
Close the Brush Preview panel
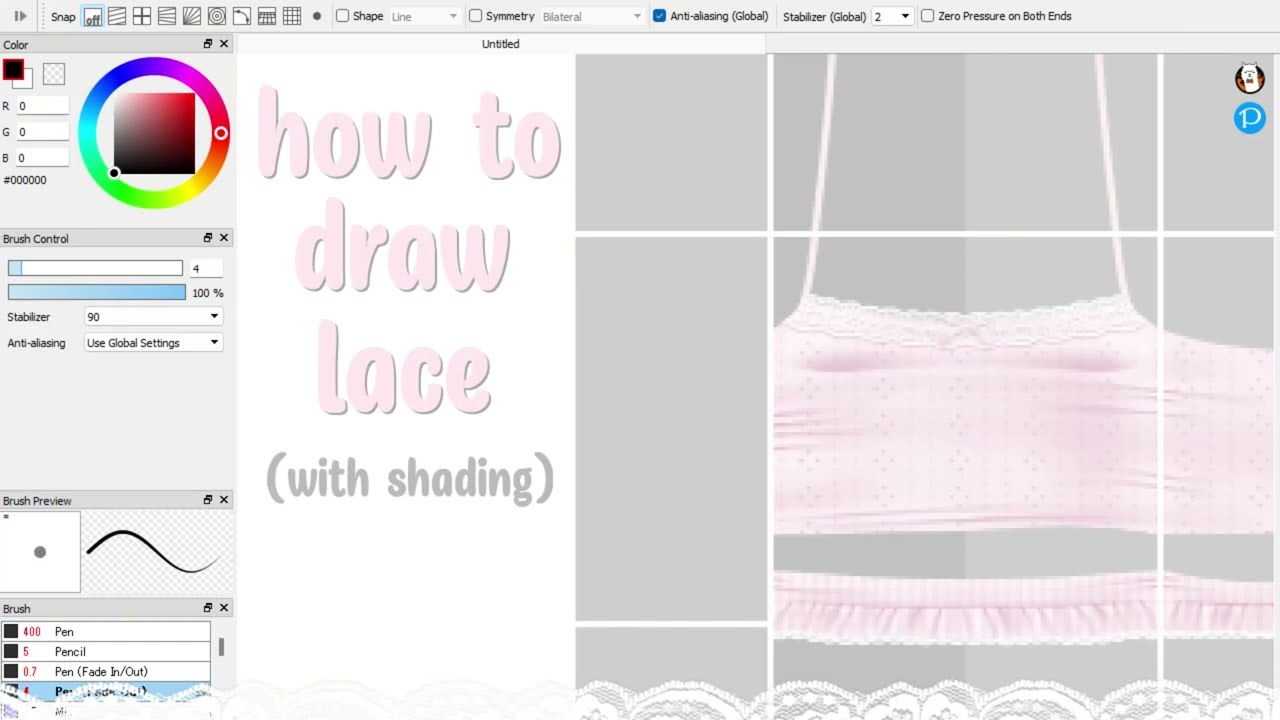[x=224, y=500]
